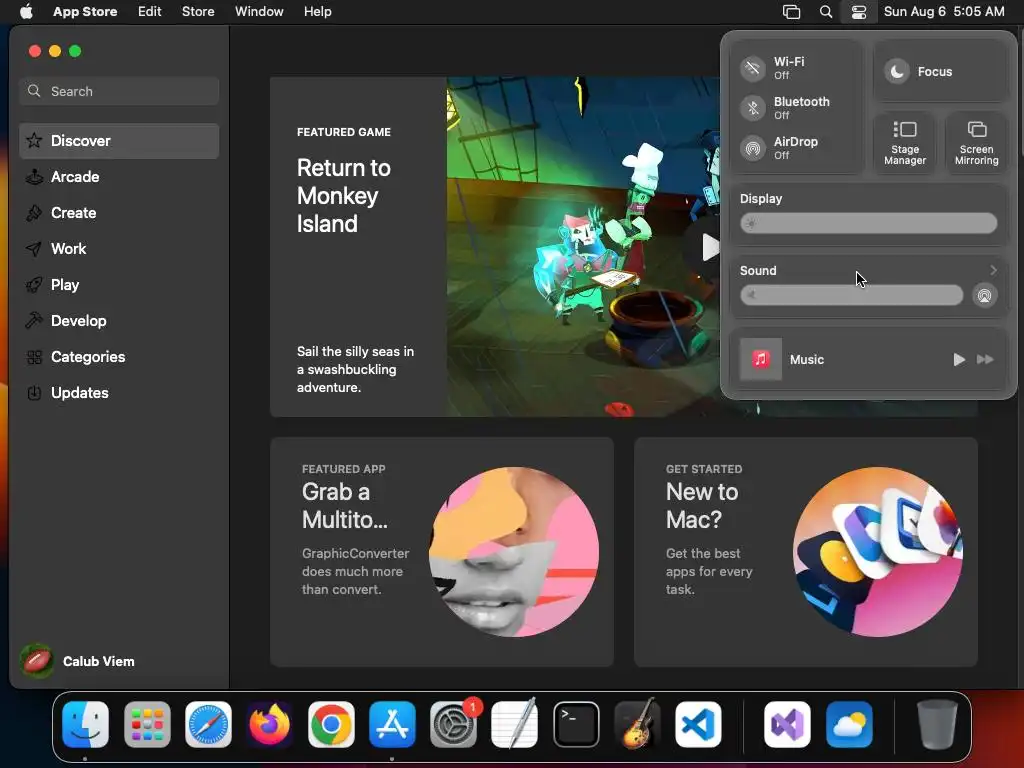Launch Terminal from the Dock
1024x768 pixels.
pyautogui.click(x=576, y=724)
